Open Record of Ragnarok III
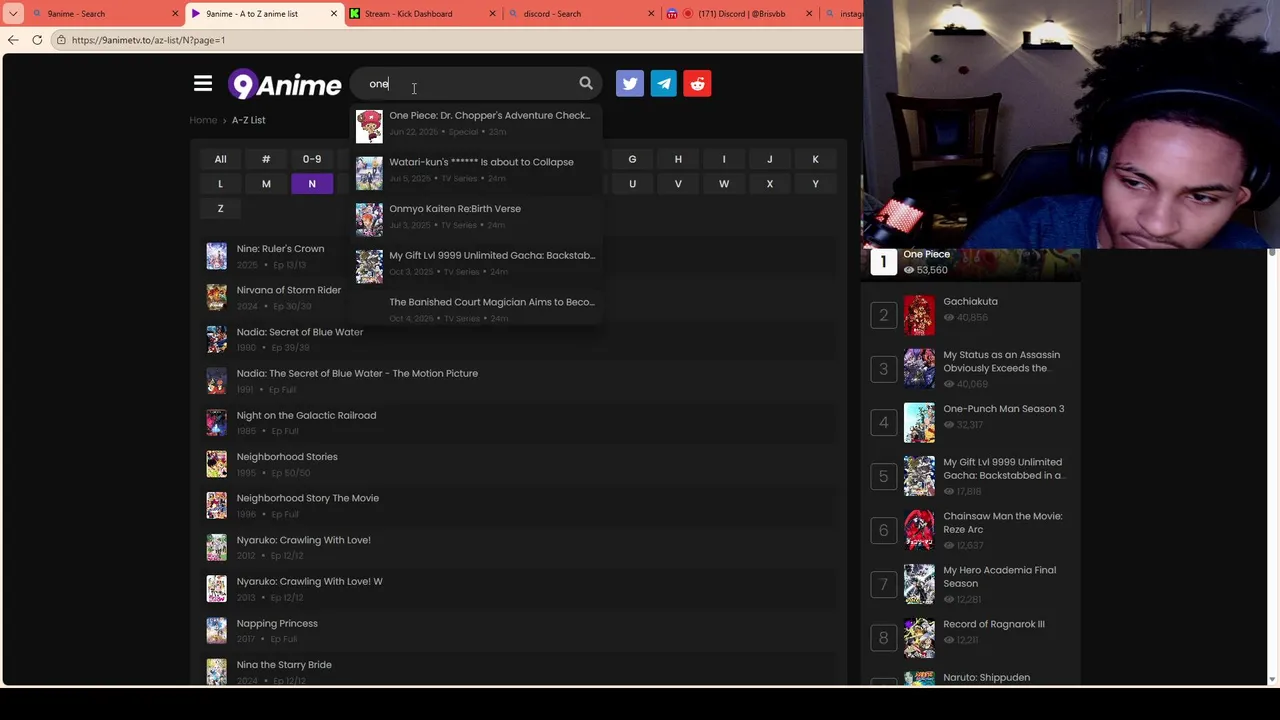1280x720 pixels. pos(994,624)
